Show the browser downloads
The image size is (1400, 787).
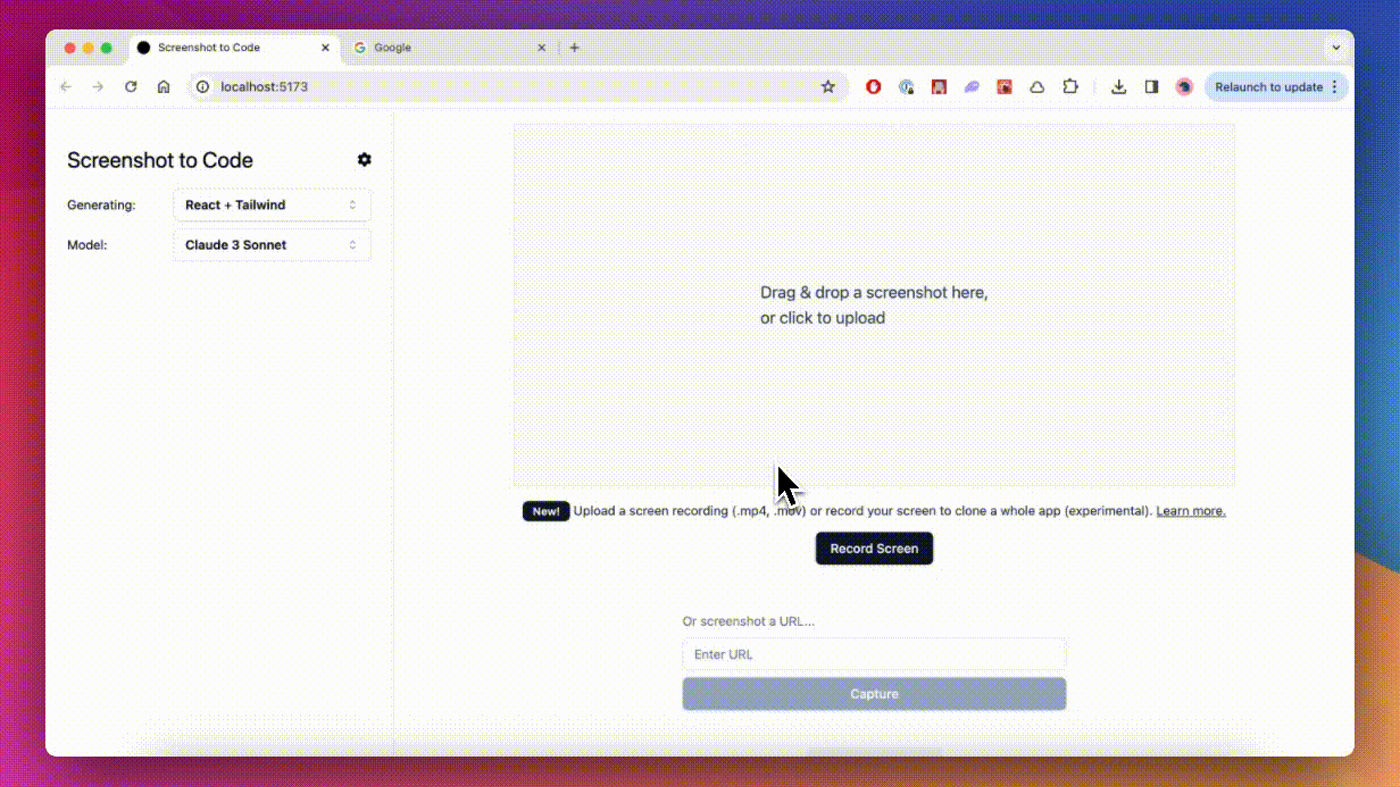point(1119,87)
